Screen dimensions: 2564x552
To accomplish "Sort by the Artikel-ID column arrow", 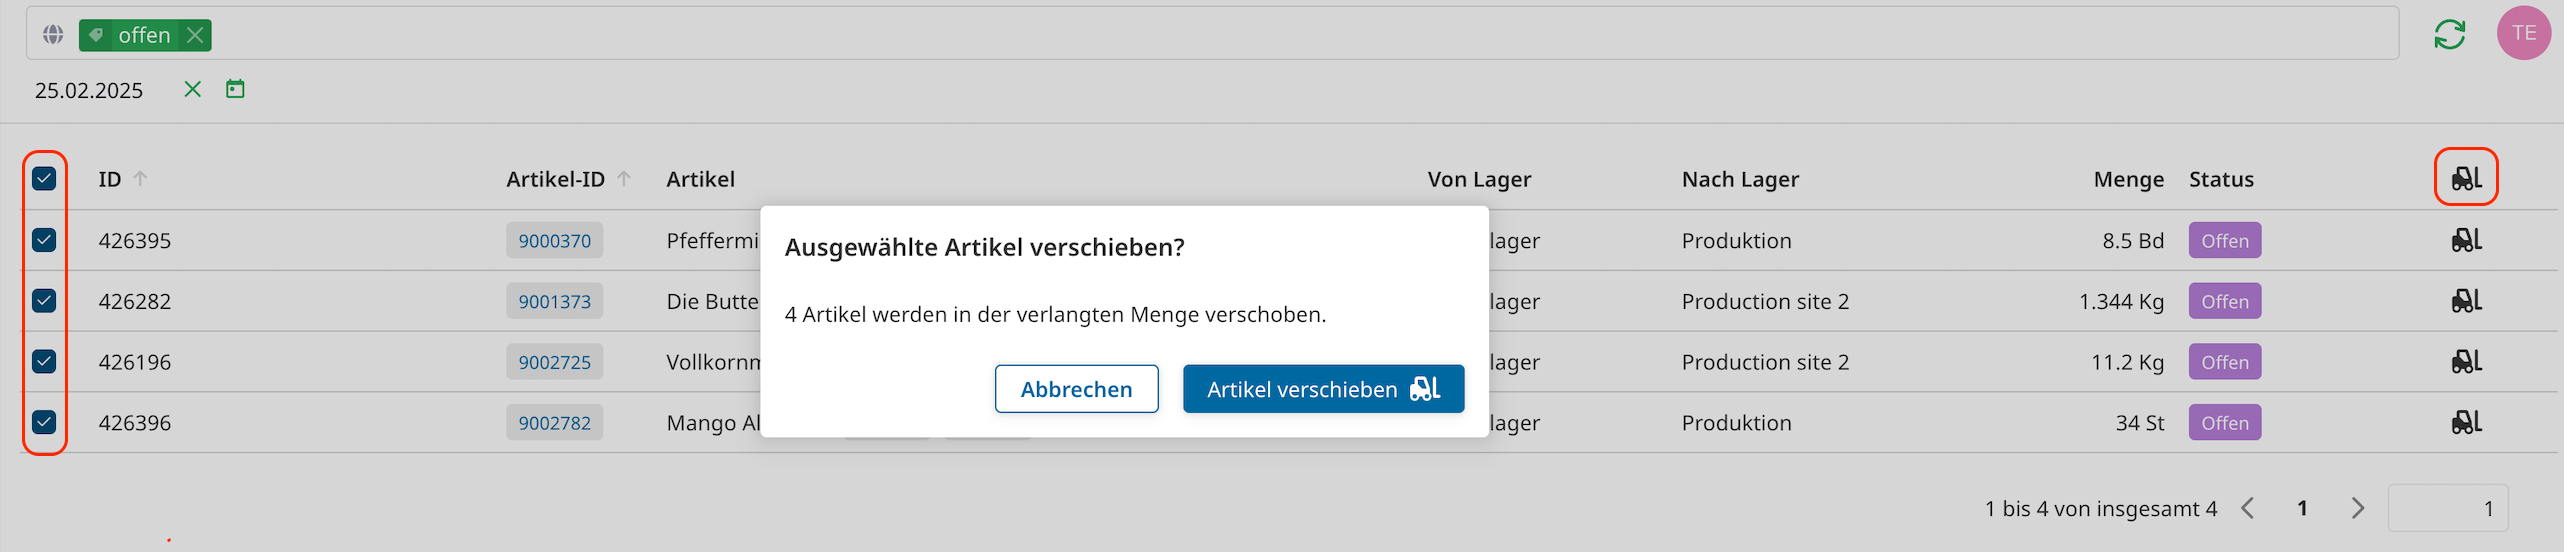I will 624,178.
